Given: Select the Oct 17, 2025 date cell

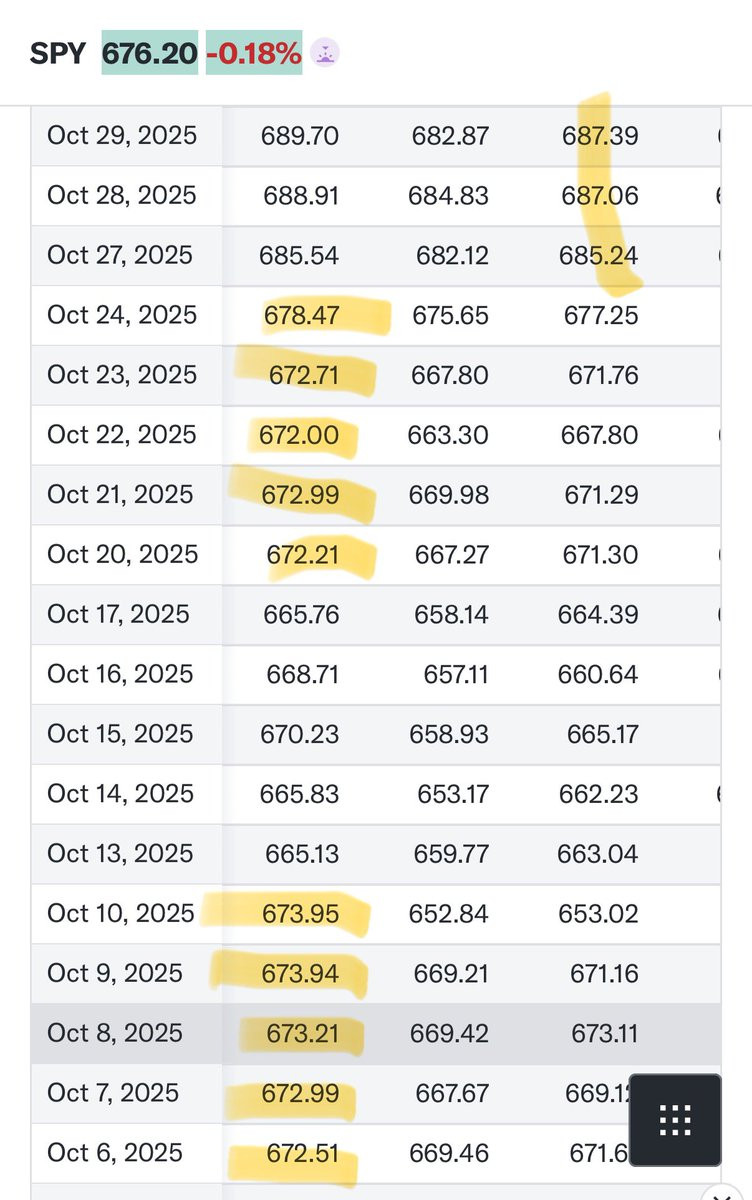Looking at the screenshot, I should (118, 615).
